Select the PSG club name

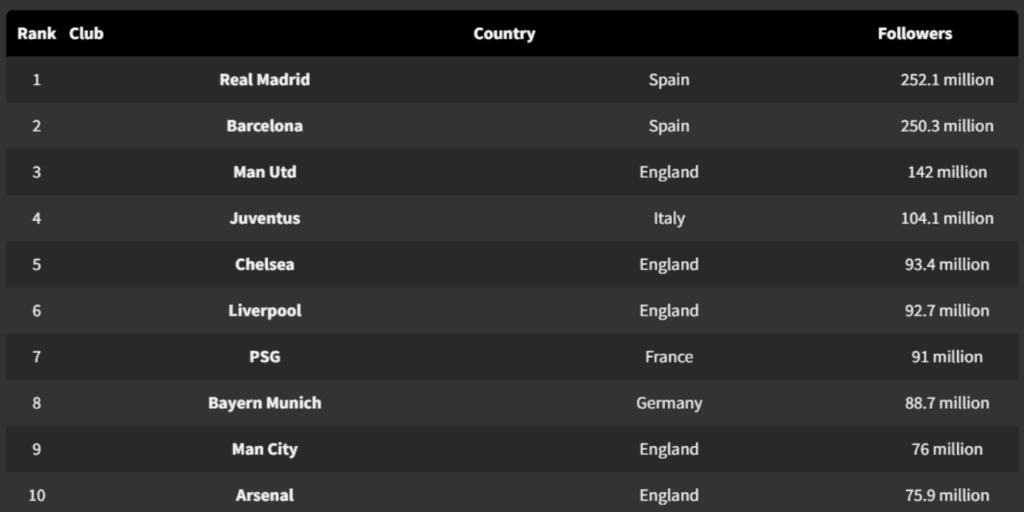point(264,357)
